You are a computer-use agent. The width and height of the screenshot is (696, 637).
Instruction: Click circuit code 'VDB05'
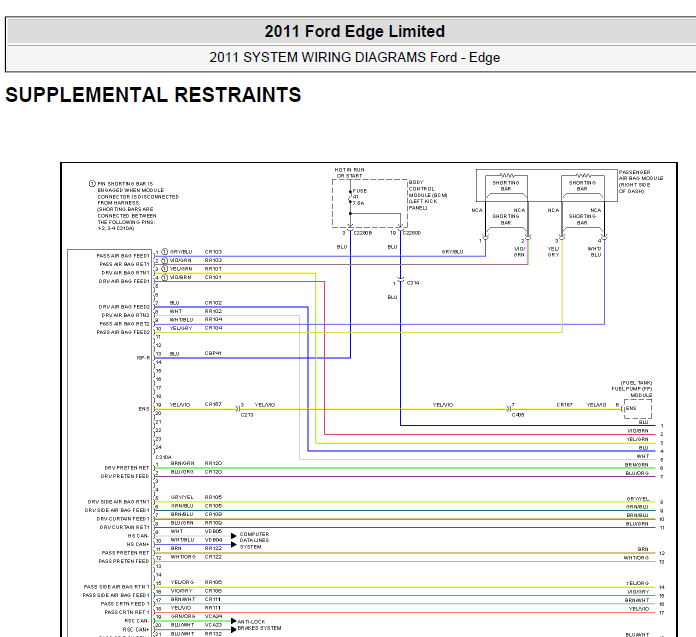[213, 531]
